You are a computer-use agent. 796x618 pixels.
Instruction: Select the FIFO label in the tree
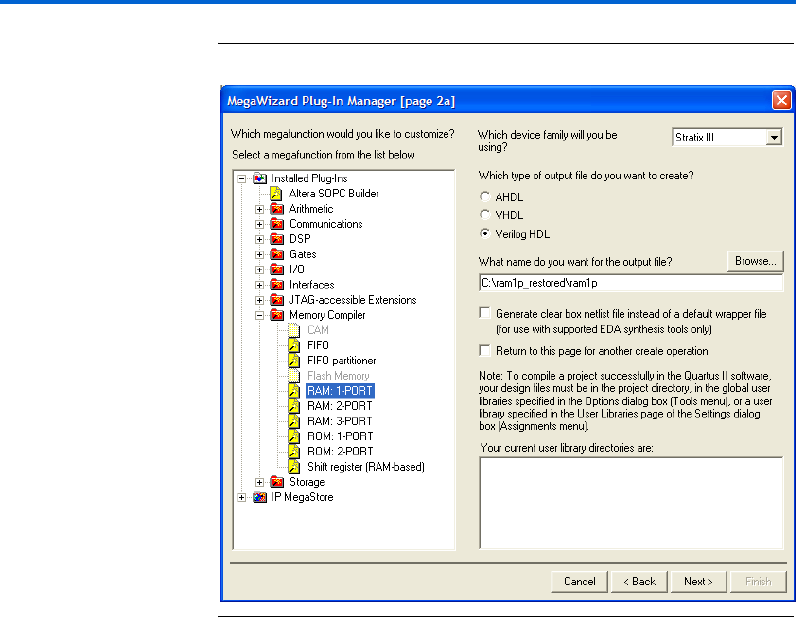[318, 345]
